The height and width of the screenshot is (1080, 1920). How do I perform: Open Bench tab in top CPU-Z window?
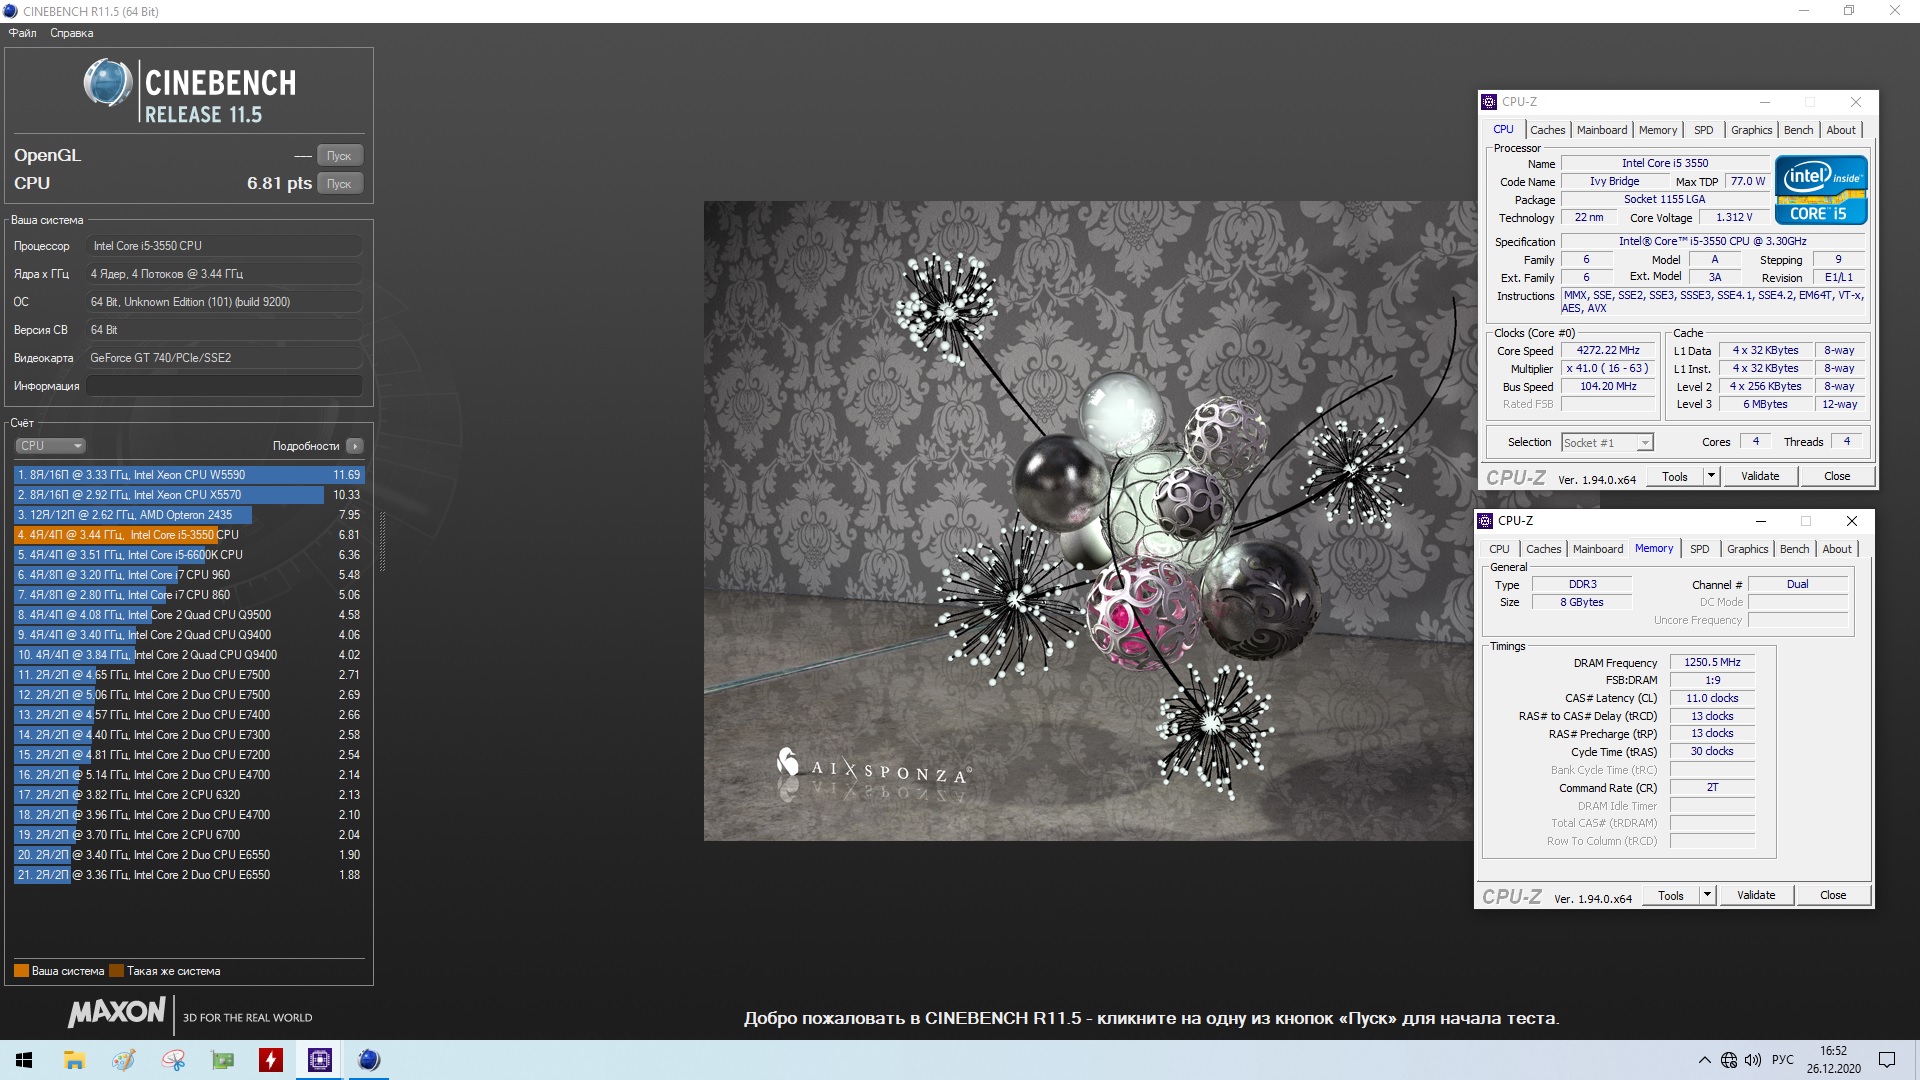[x=1798, y=130]
